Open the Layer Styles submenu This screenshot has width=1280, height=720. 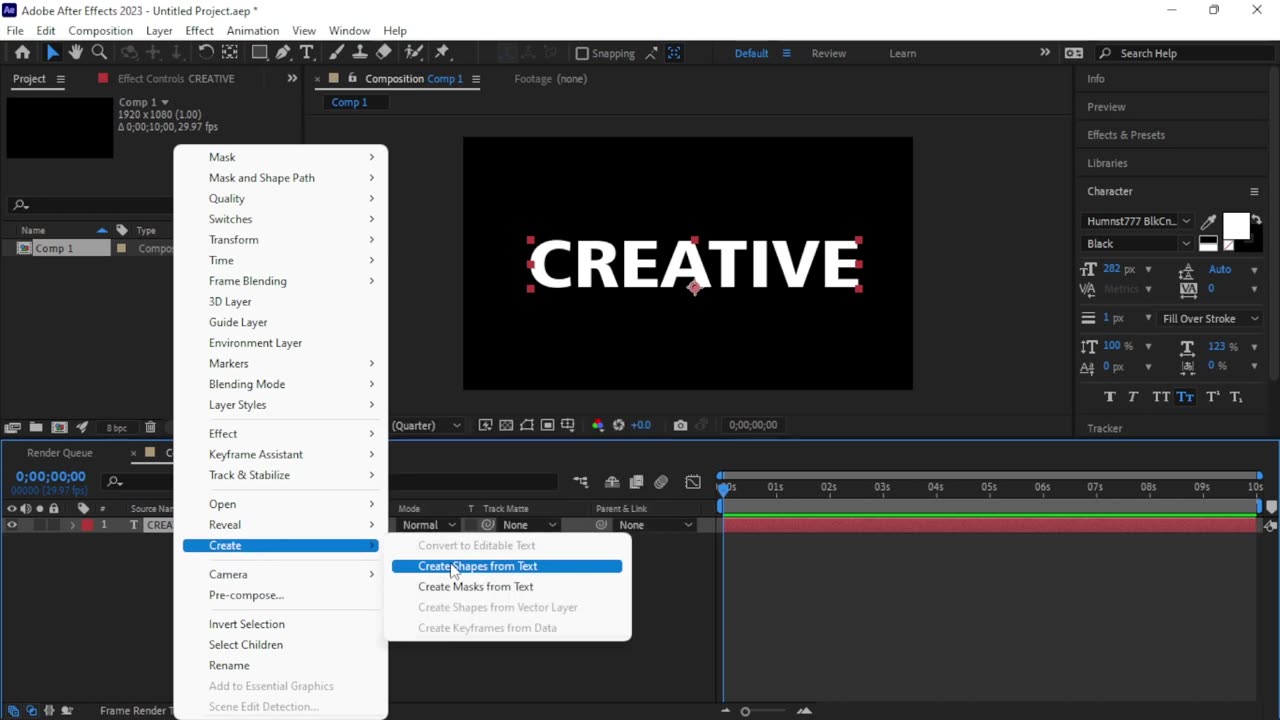pyautogui.click(x=280, y=405)
